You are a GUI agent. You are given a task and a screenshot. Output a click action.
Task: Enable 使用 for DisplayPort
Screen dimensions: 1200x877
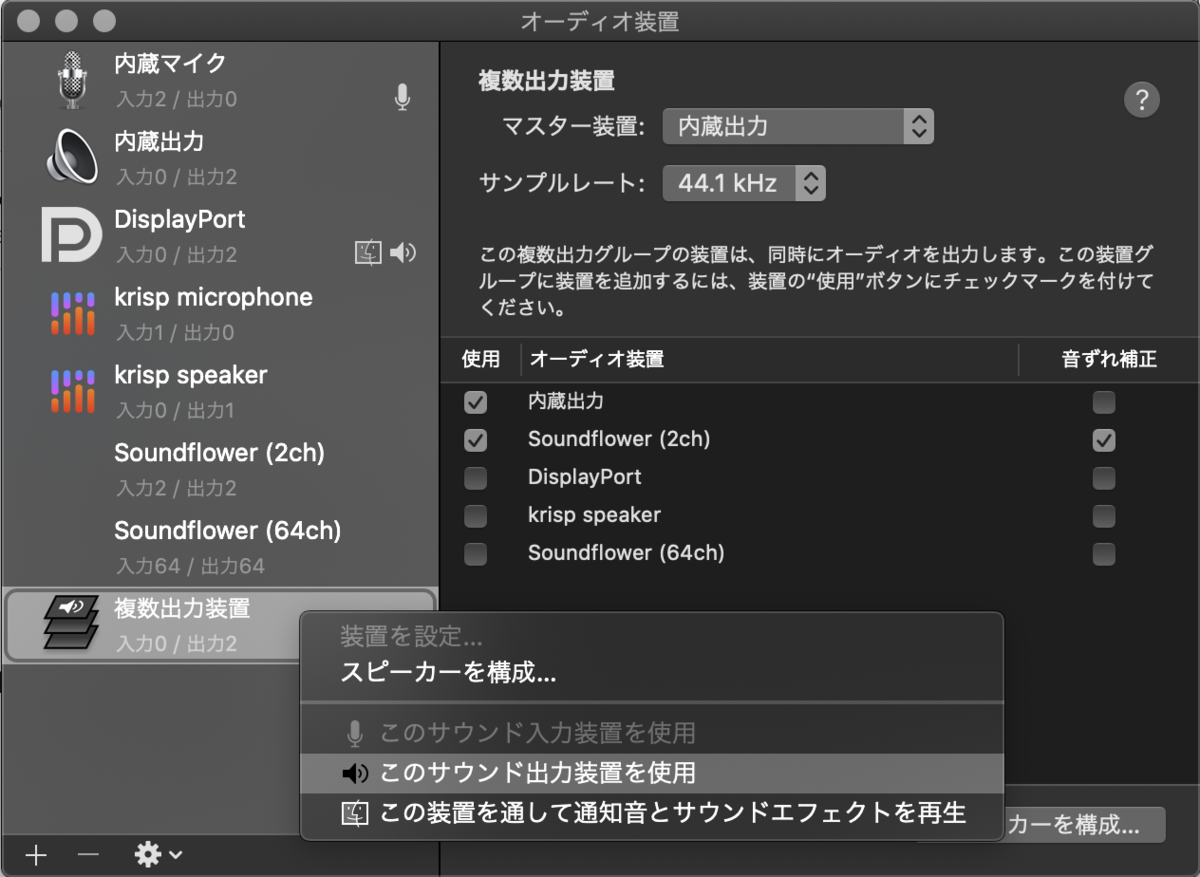tap(476, 478)
